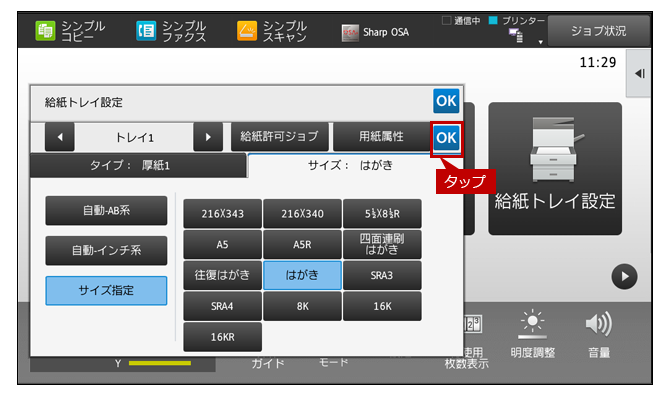Launch Sharp OSA
Image resolution: width=670 pixels, height=396 pixels.
click(x=375, y=32)
